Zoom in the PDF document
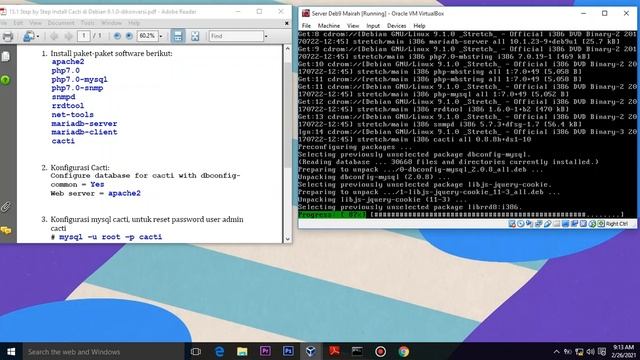Screen dimensions: 640x360 click(129, 36)
